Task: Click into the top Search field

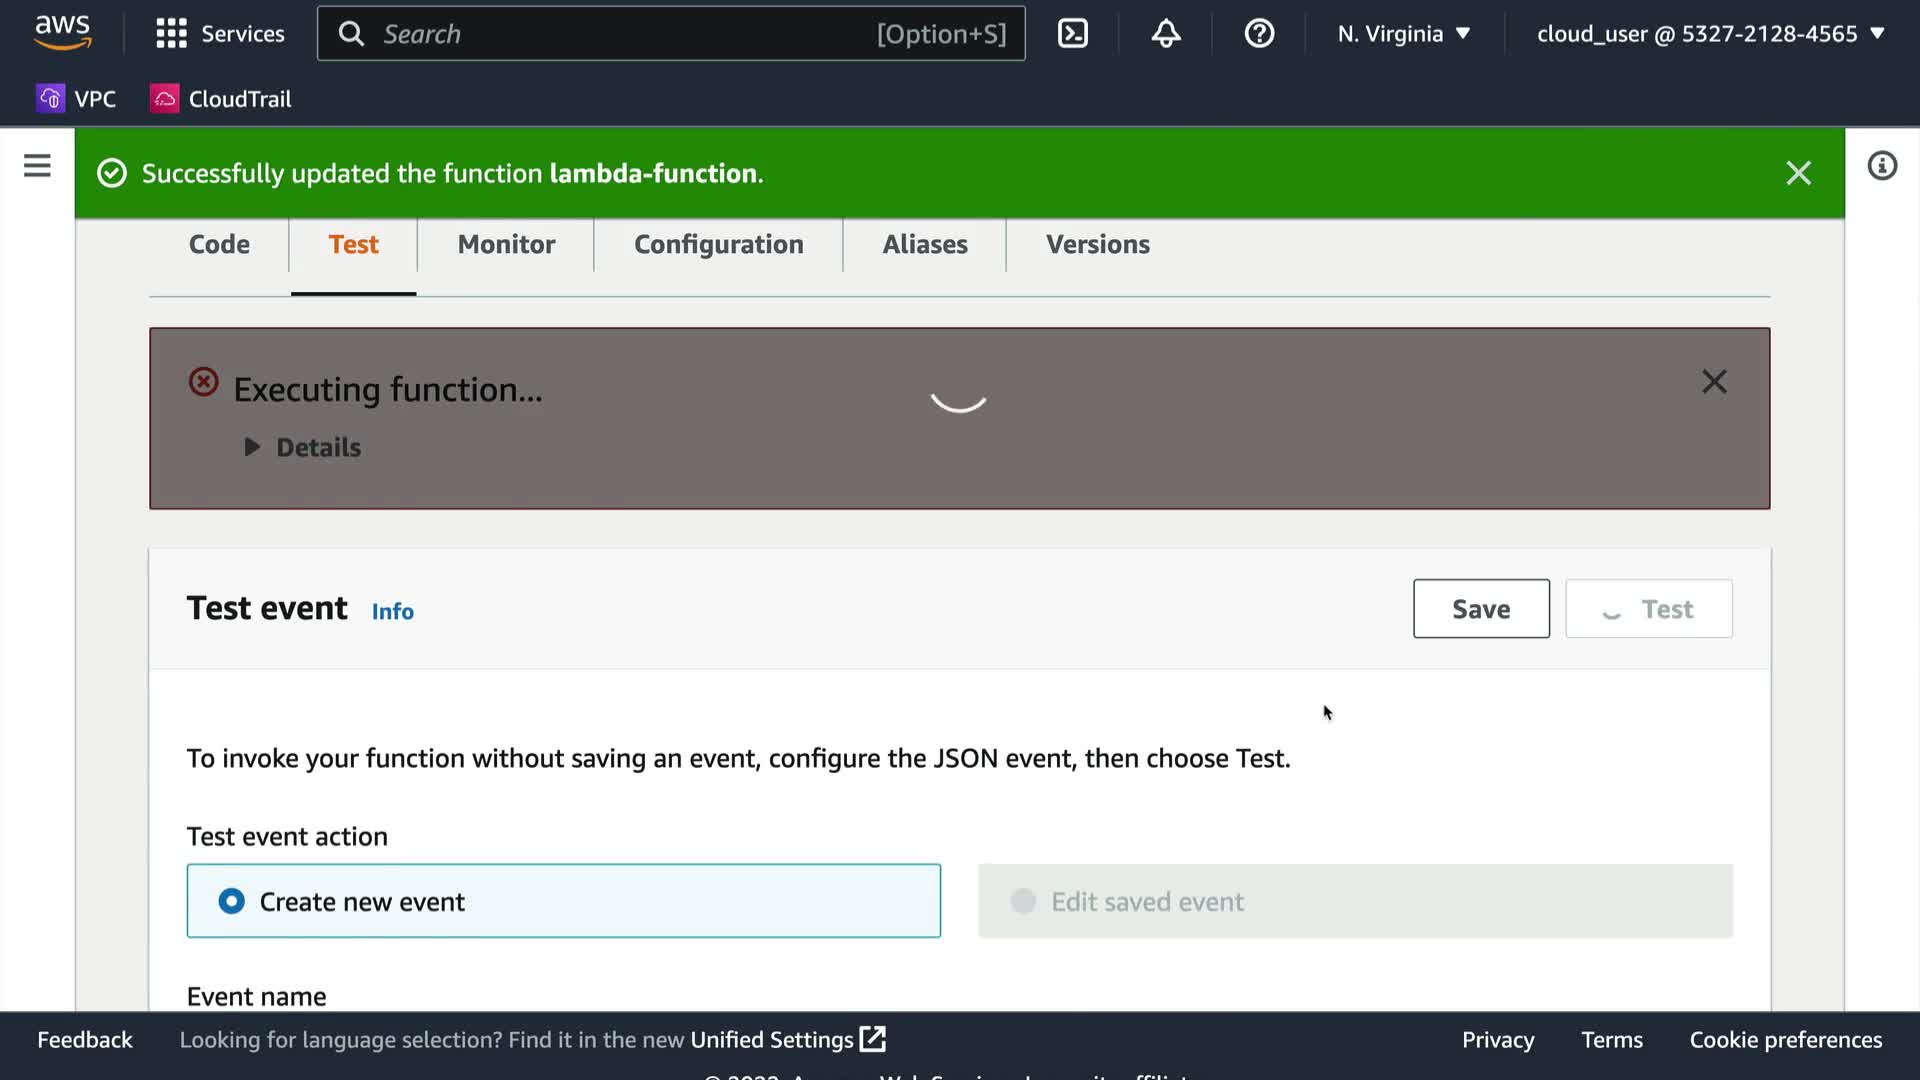Action: [620, 34]
